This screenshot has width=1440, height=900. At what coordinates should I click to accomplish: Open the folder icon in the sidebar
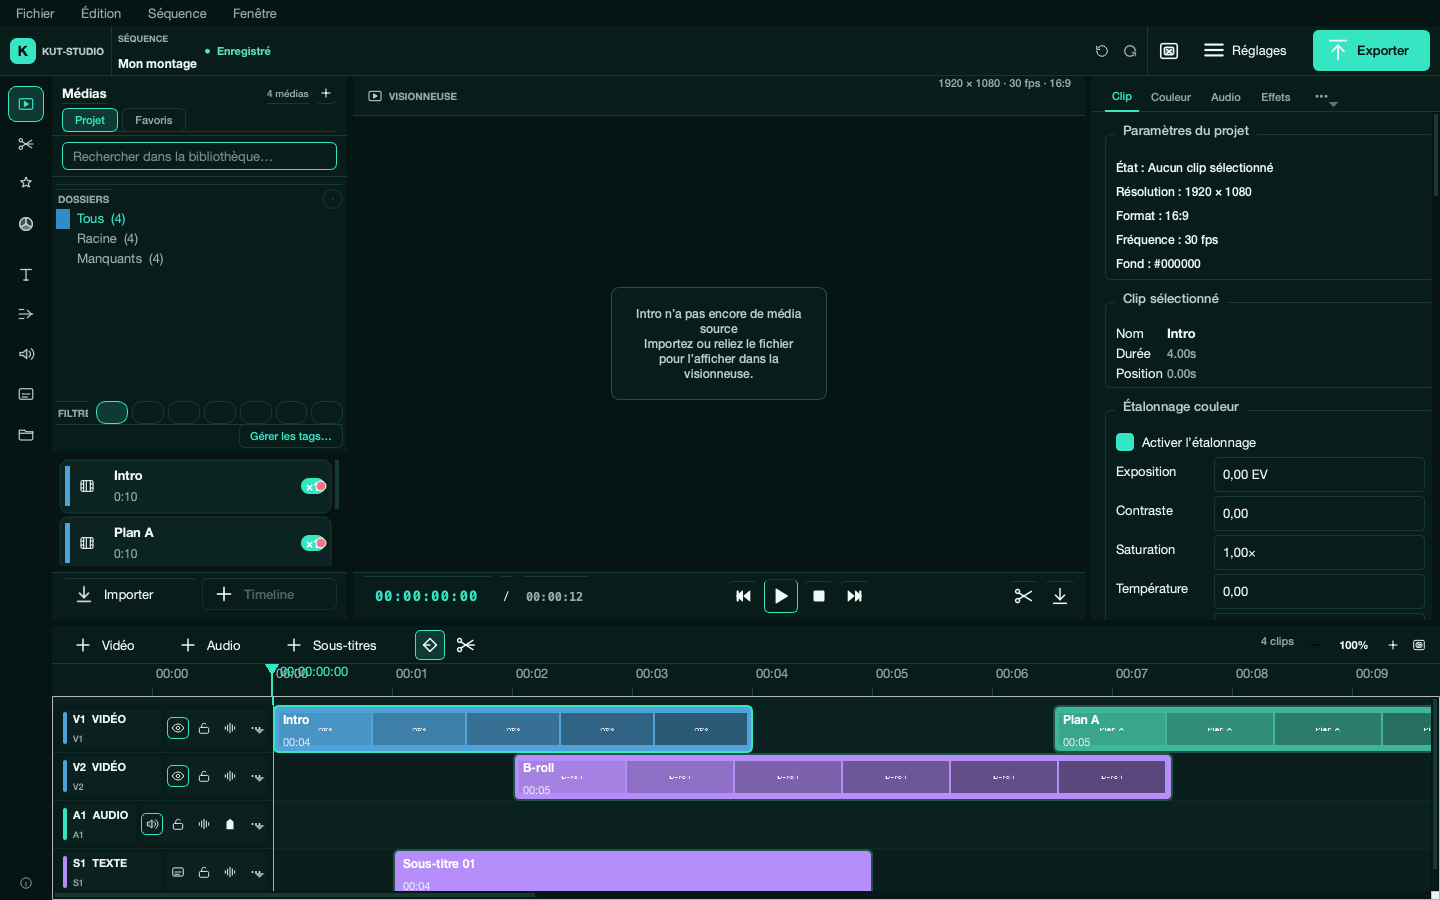coord(26,435)
